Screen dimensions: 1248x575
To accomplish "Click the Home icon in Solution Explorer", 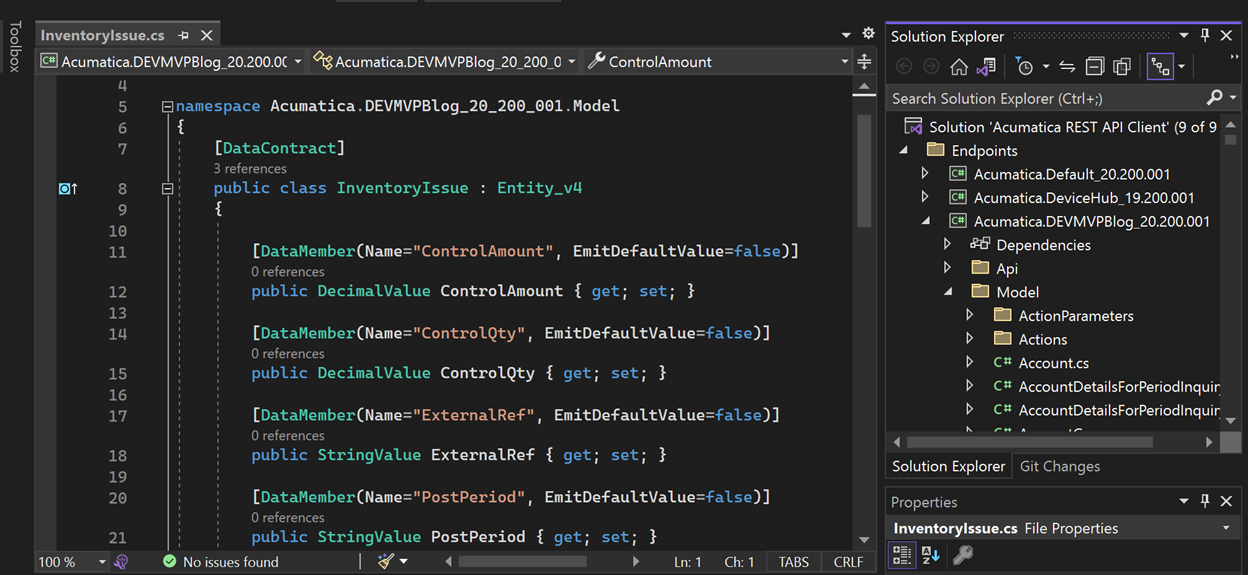I will click(x=959, y=67).
